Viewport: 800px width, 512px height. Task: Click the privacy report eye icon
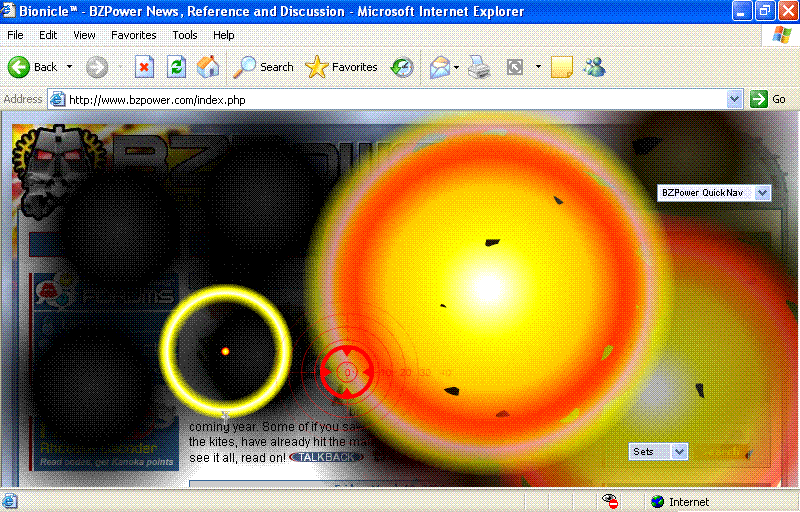click(610, 501)
